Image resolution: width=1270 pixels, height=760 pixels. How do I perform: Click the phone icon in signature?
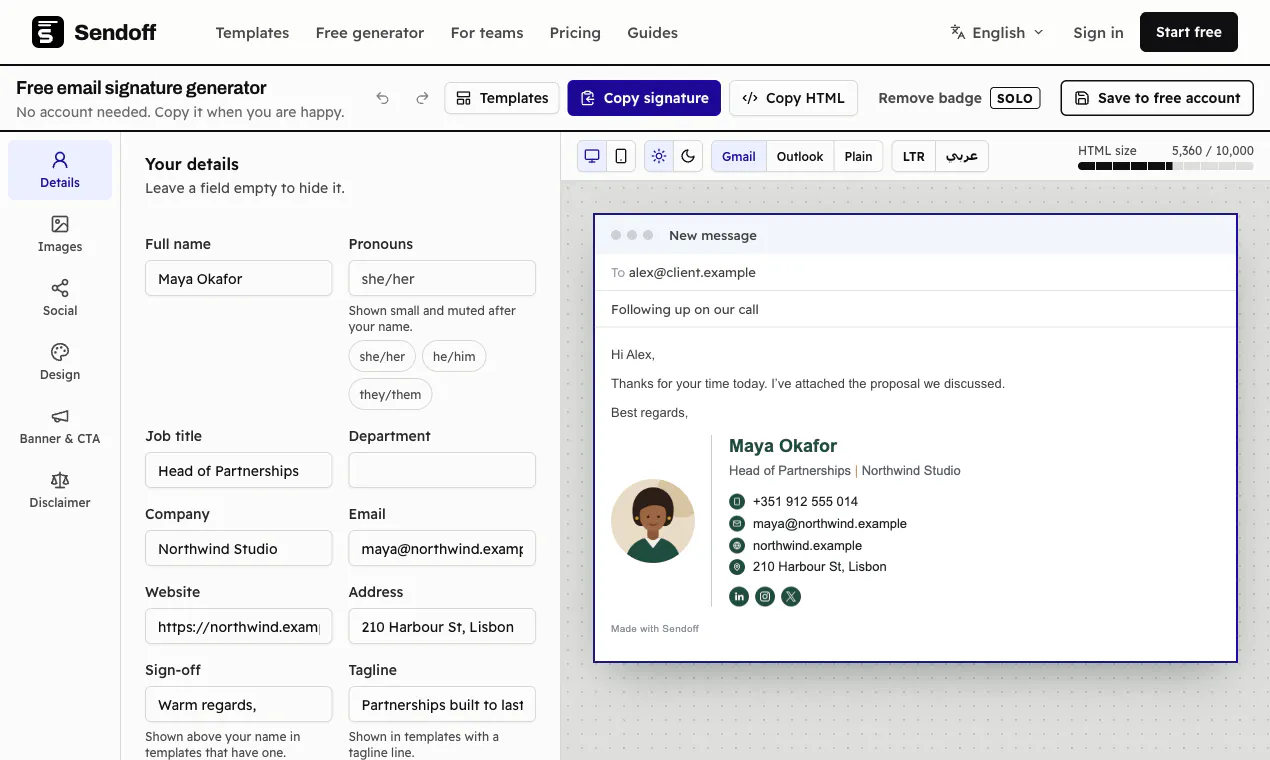point(737,501)
